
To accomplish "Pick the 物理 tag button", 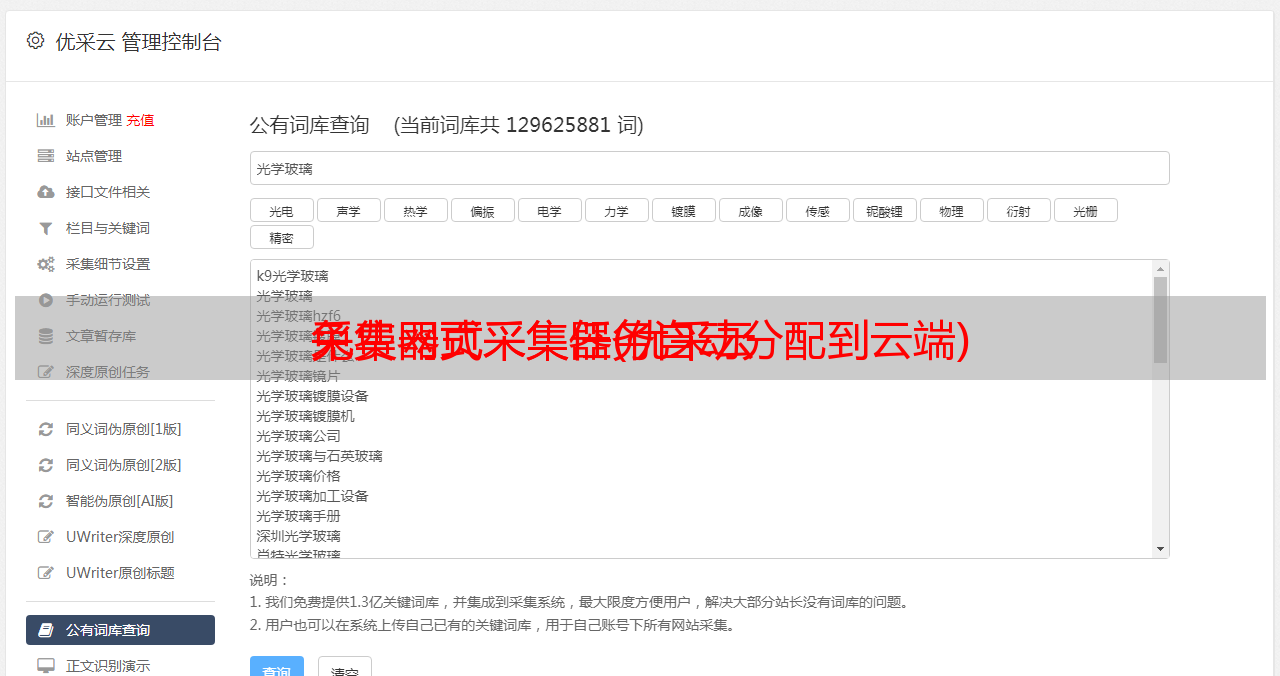I will click(x=951, y=211).
